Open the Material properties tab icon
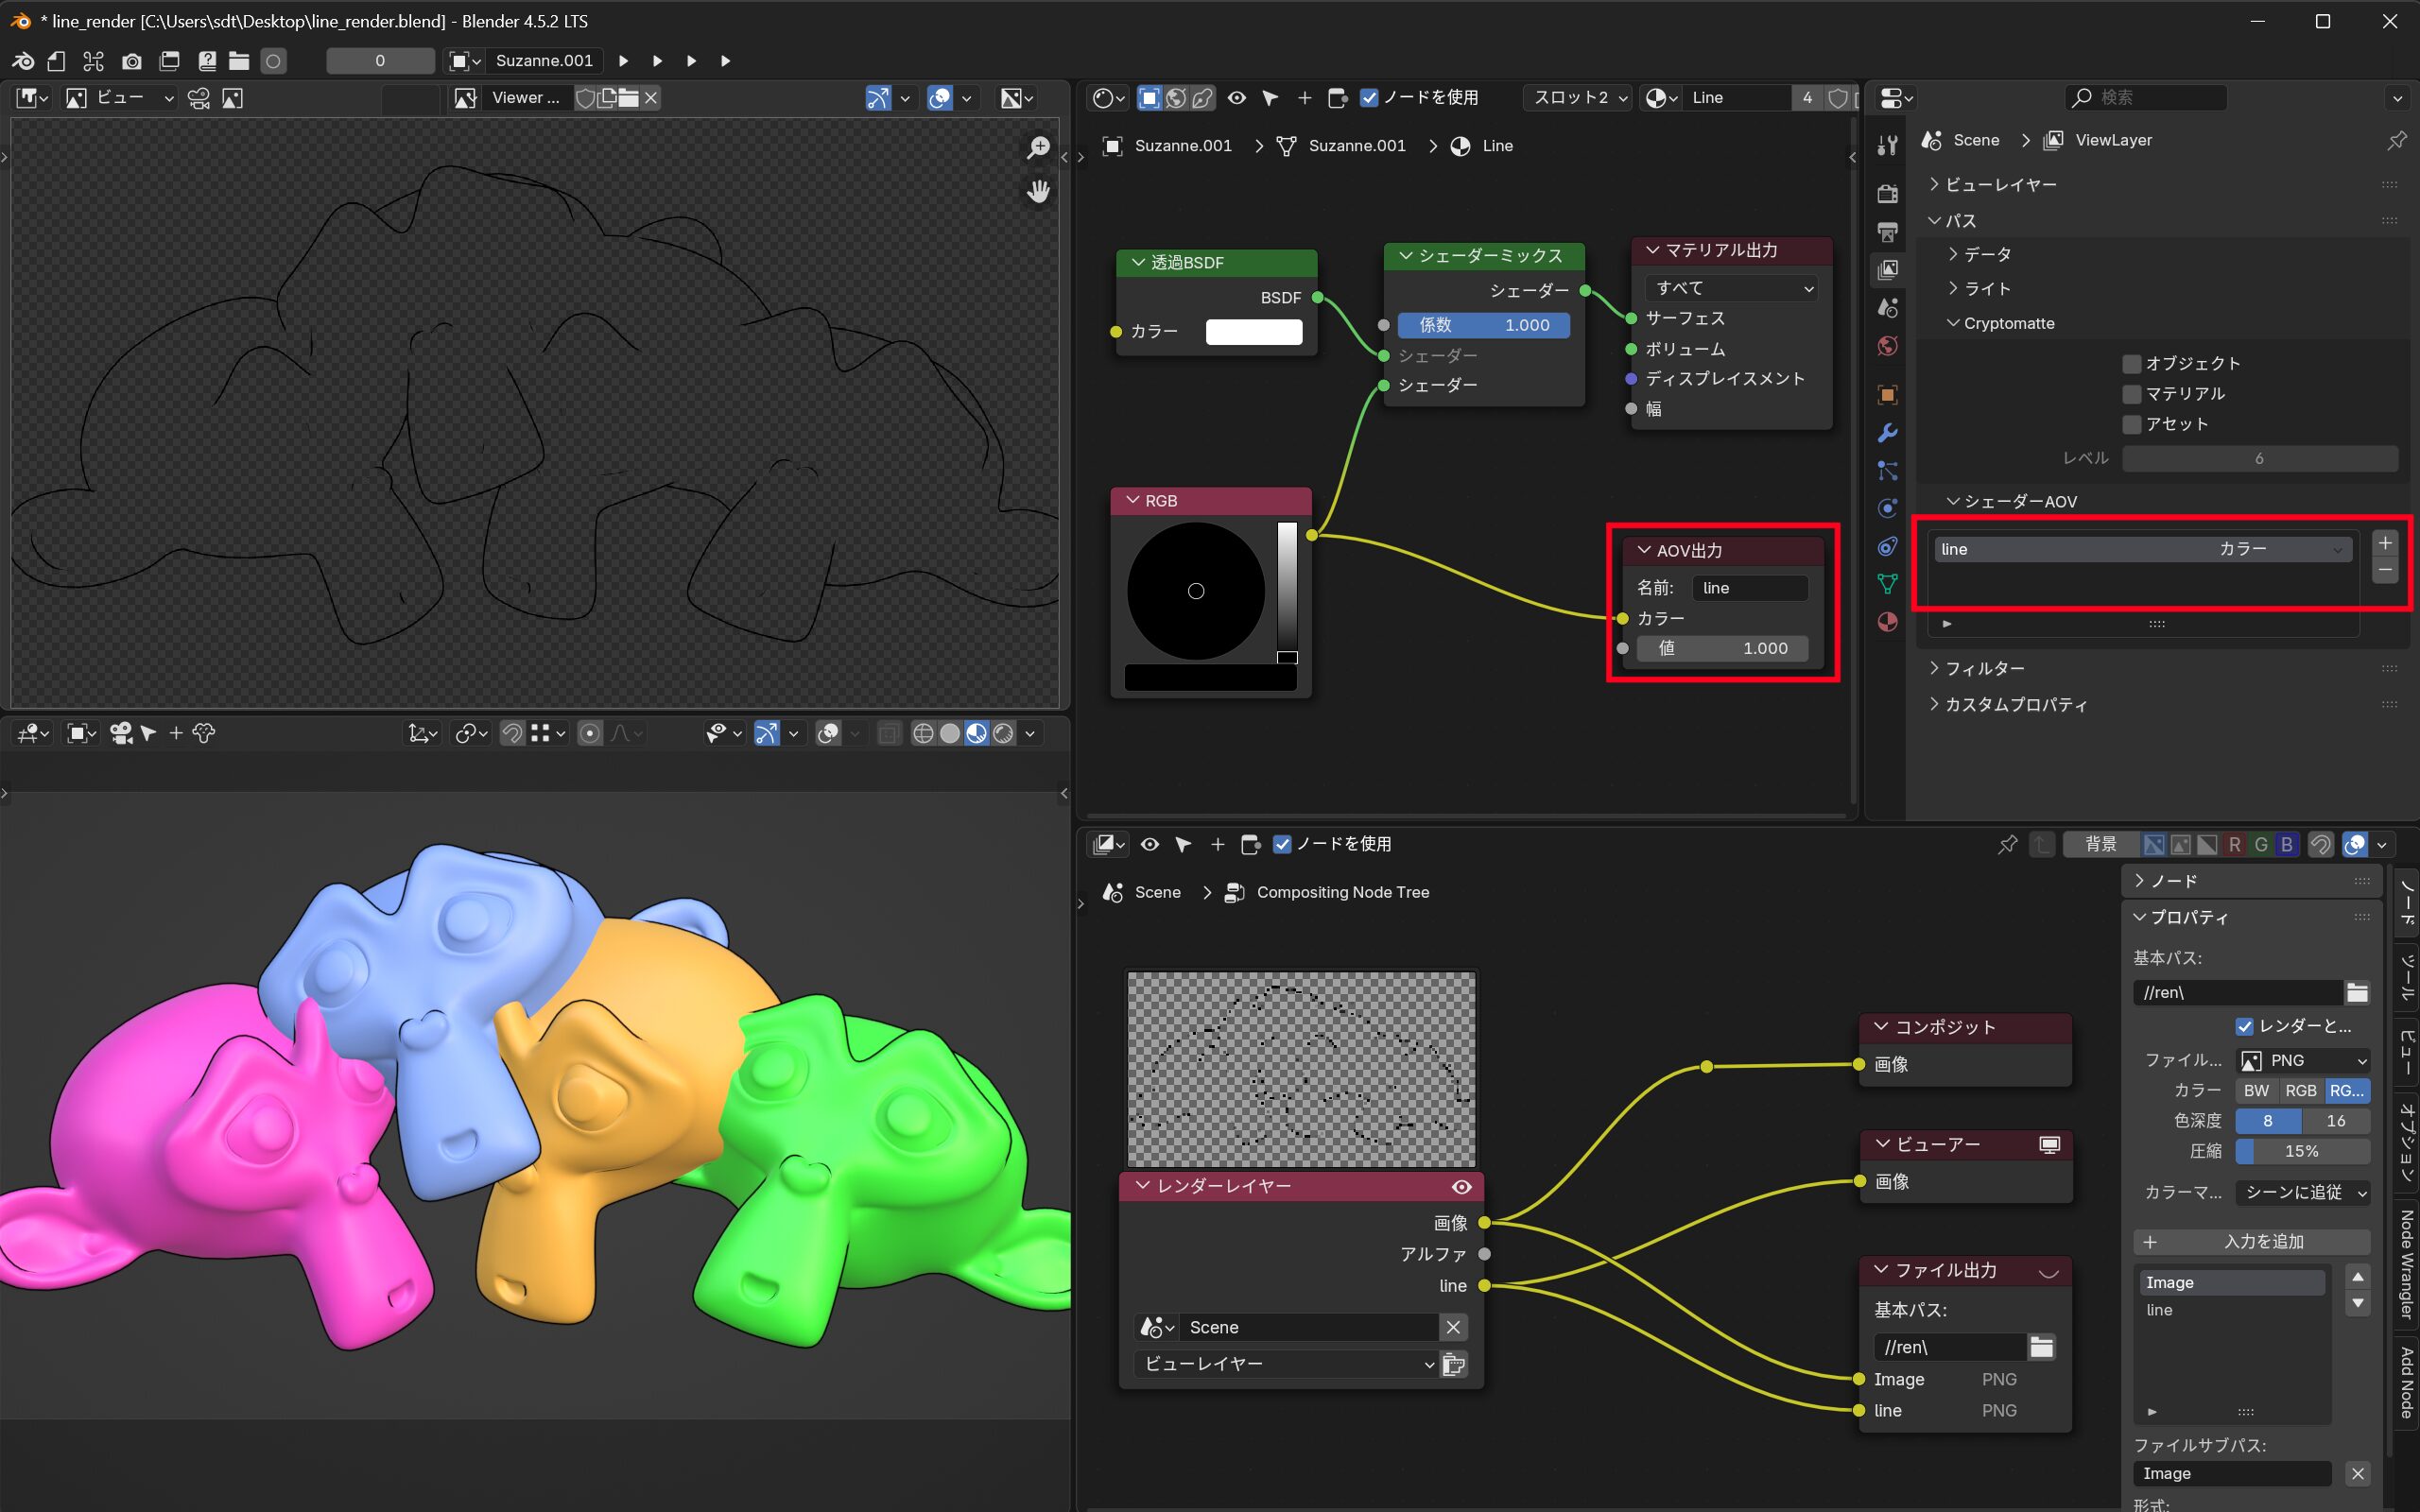The image size is (2420, 1512). click(1887, 622)
